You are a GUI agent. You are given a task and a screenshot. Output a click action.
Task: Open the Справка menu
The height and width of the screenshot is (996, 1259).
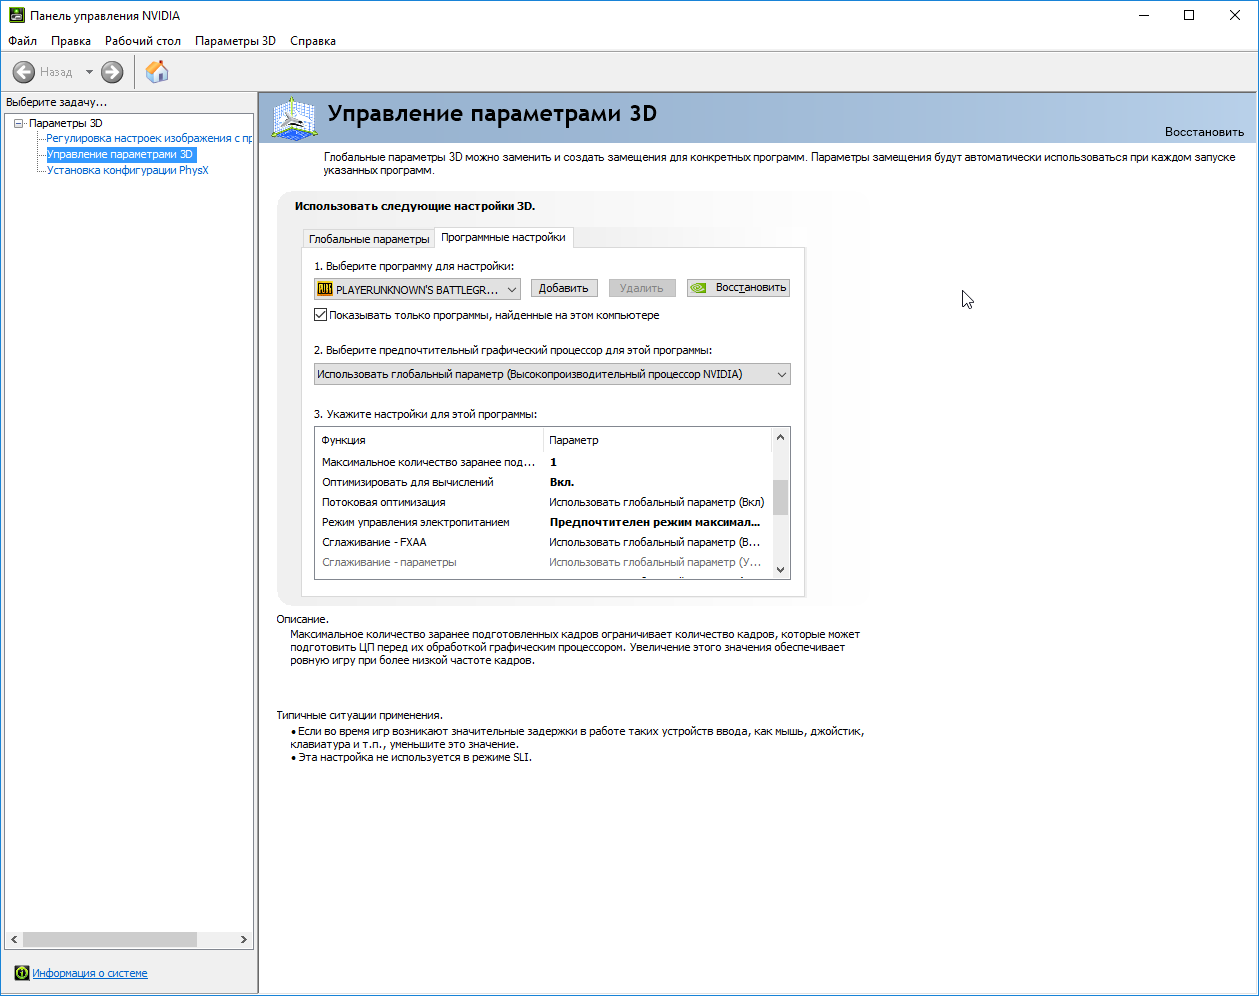(x=313, y=41)
